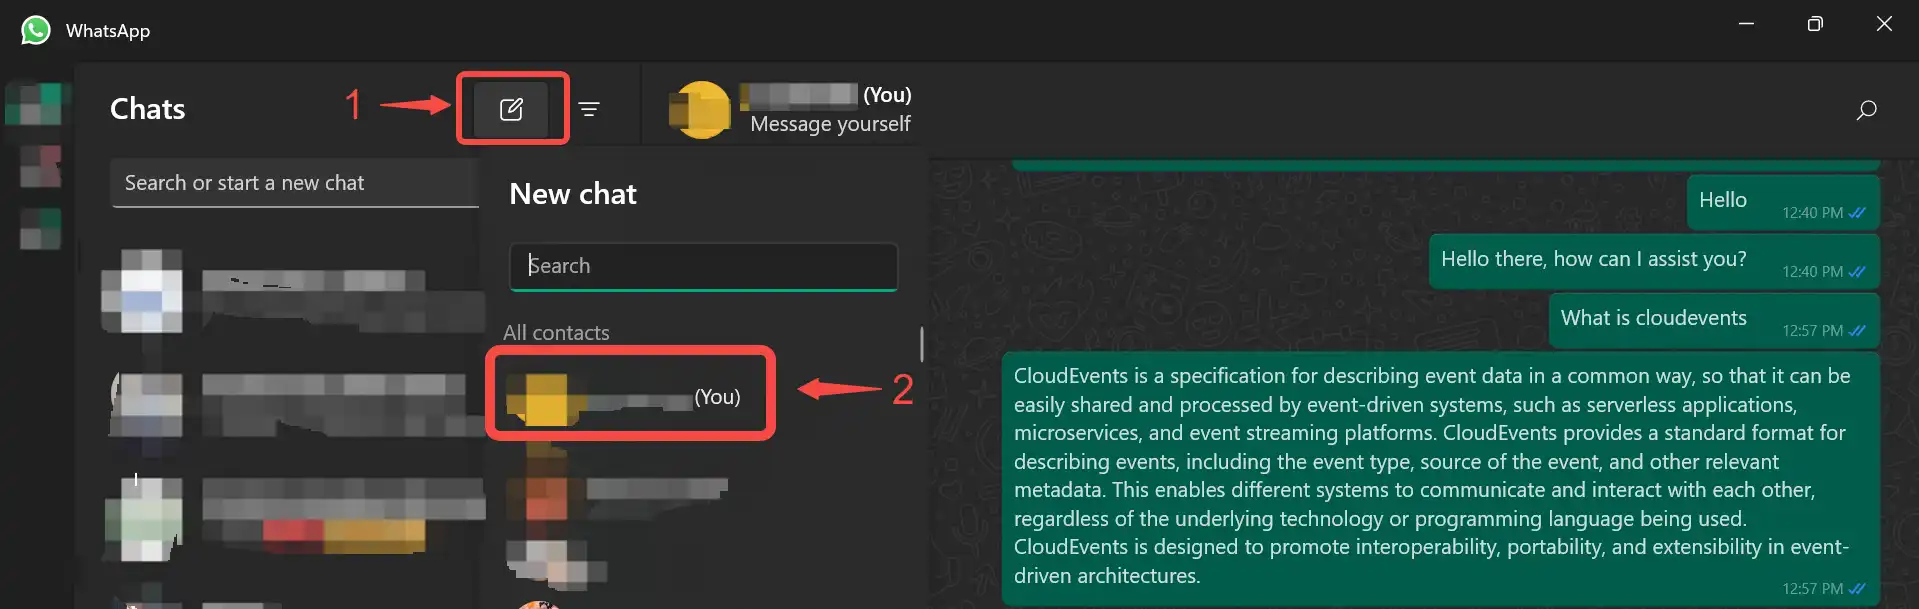Screen dimensions: 1919x609
Task: Restore down the WhatsApp window
Action: tap(1815, 24)
